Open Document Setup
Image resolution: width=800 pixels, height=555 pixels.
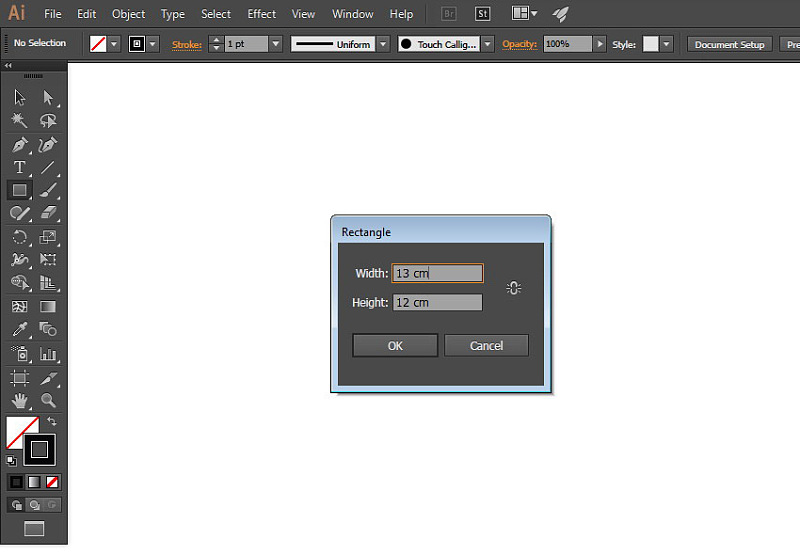[x=729, y=44]
